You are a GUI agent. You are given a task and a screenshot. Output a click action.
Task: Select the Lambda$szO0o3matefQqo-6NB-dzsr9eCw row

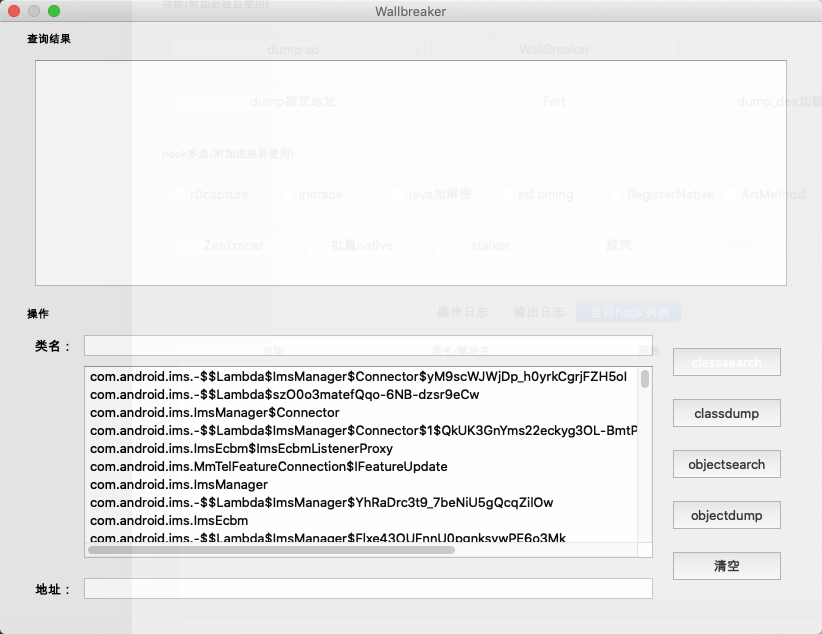coord(363,394)
